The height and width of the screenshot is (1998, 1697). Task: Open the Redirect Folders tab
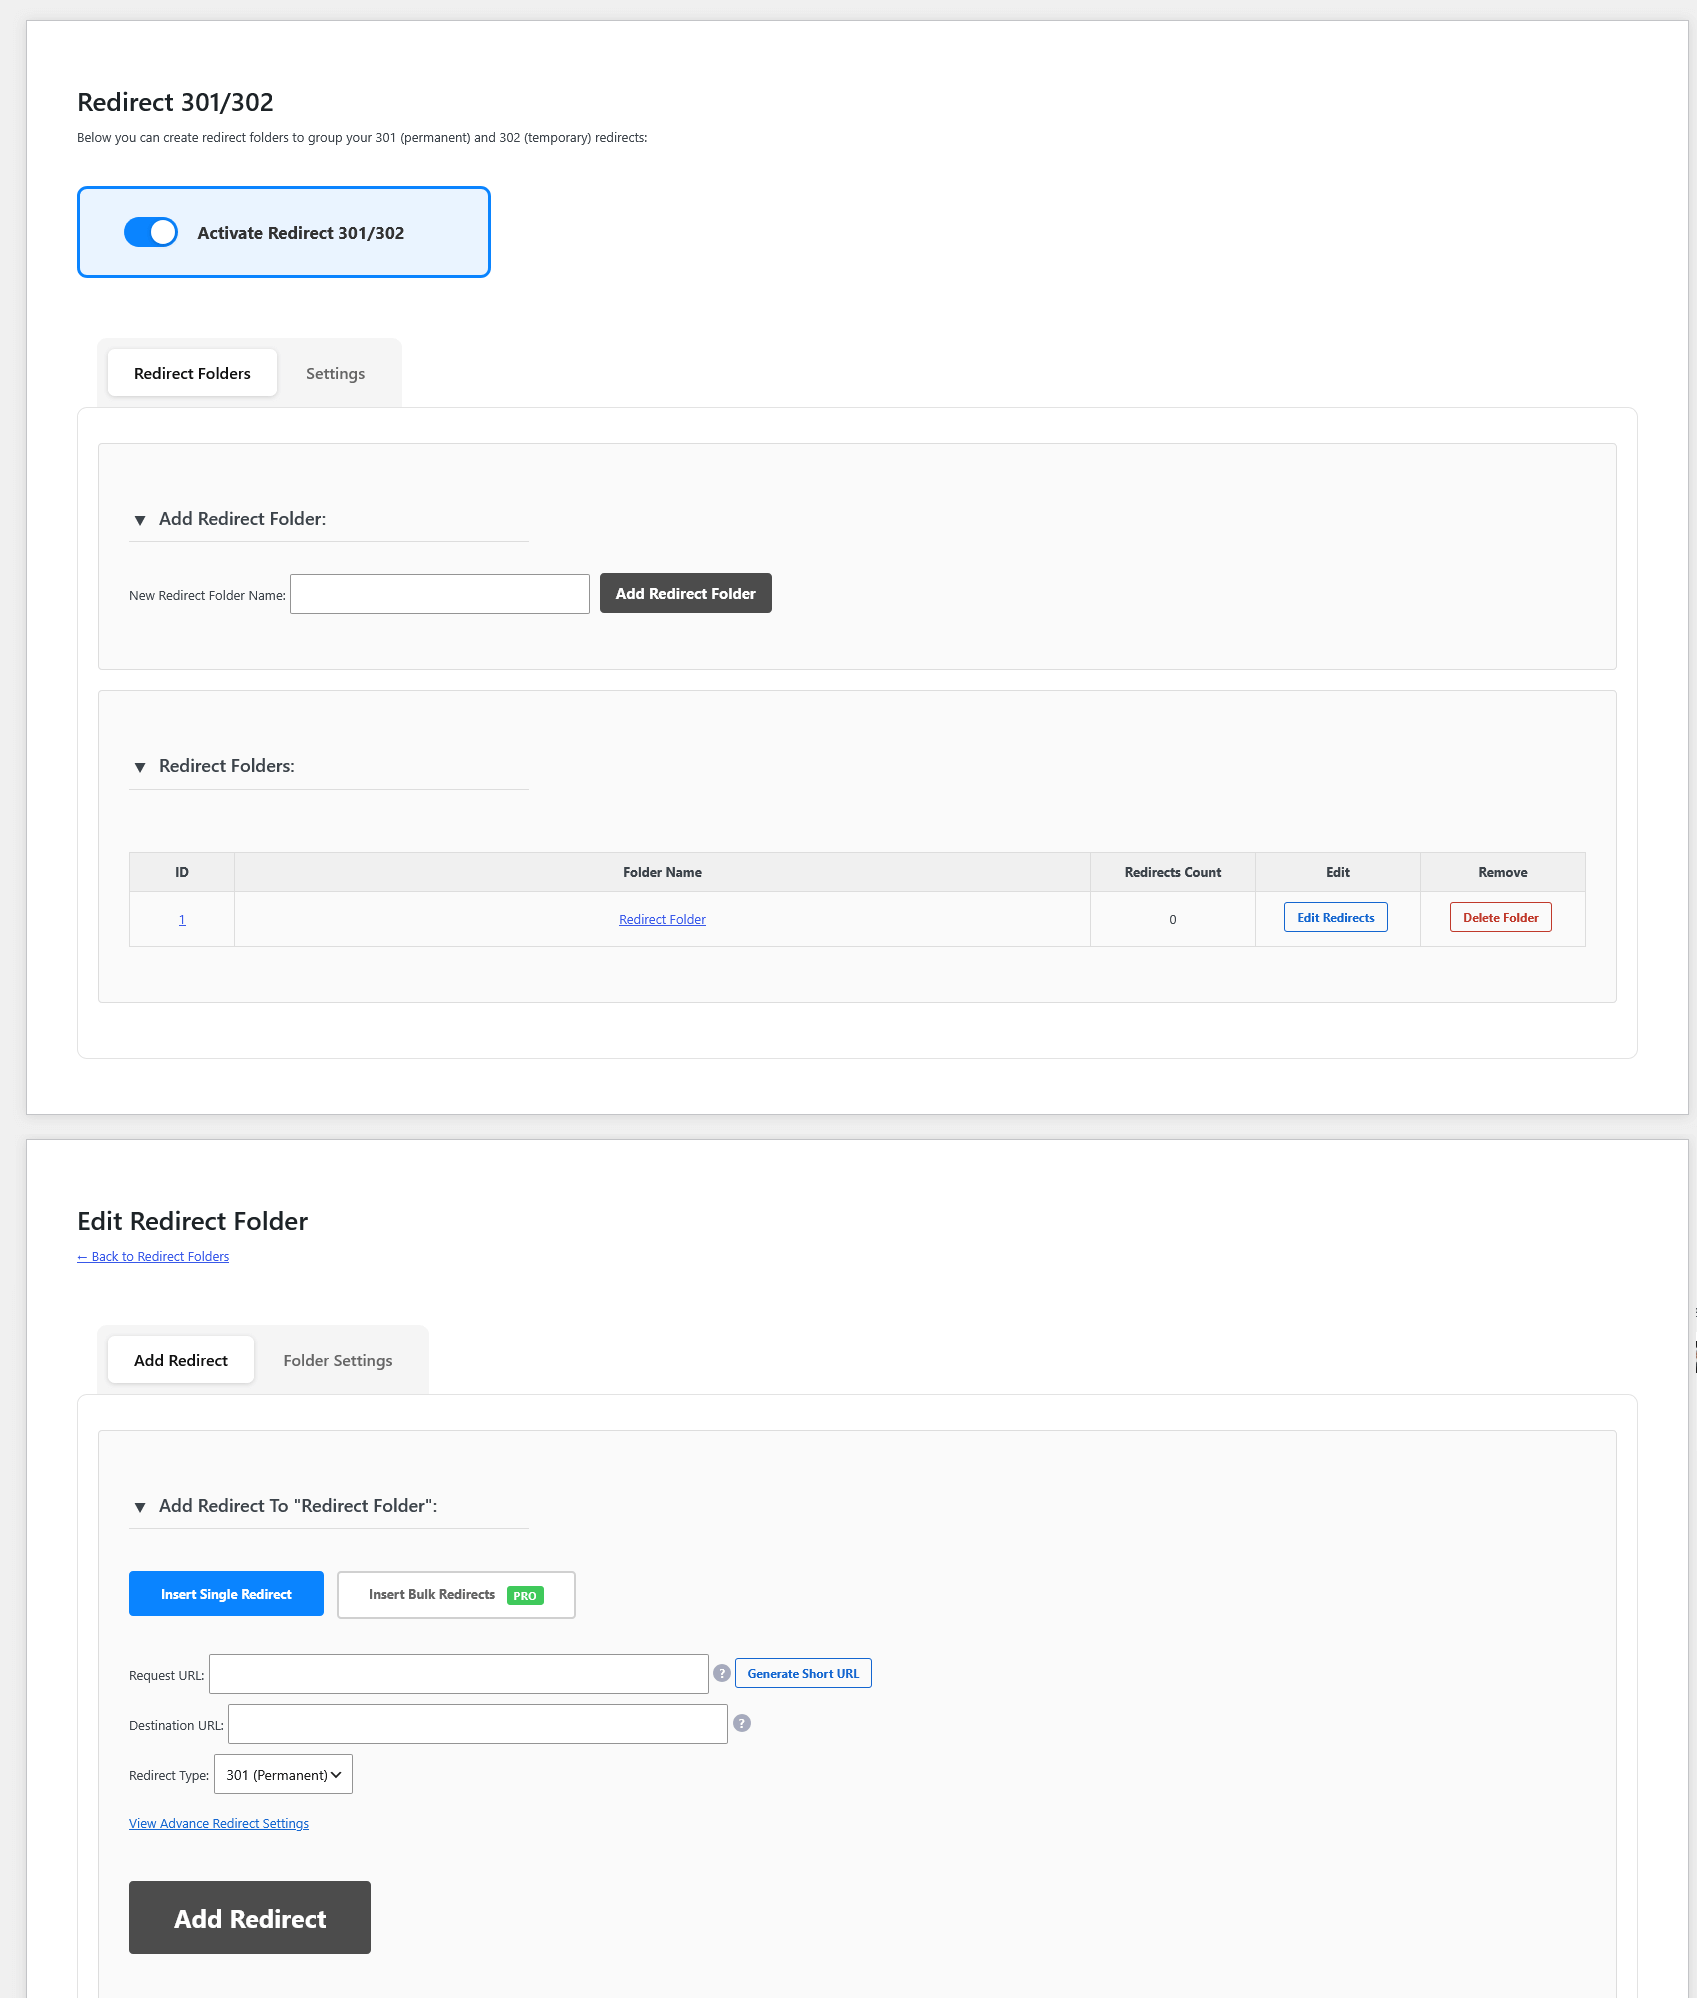[x=192, y=373]
